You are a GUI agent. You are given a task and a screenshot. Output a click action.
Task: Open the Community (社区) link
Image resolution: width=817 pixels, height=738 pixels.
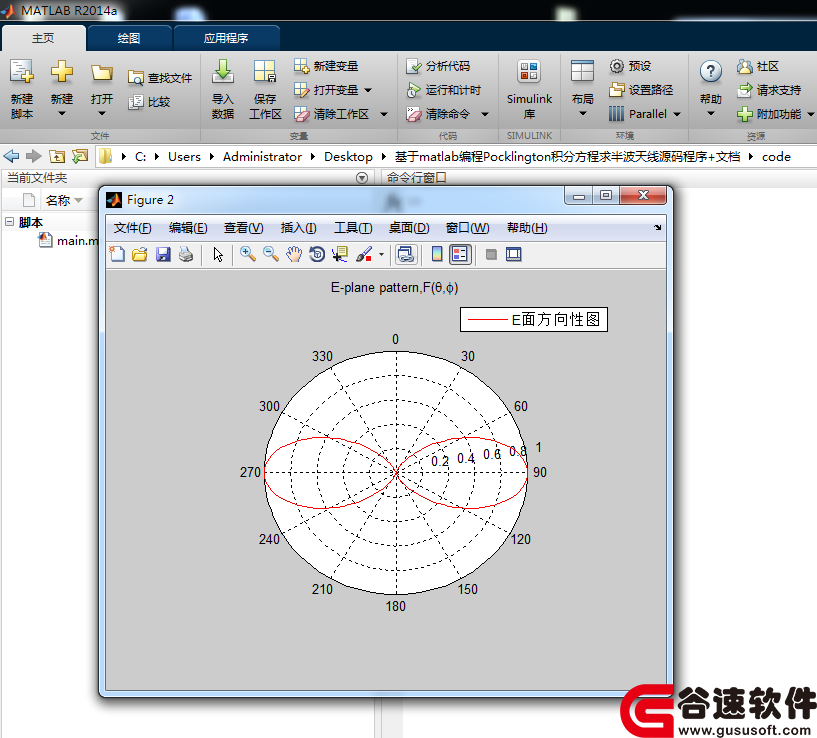point(758,66)
